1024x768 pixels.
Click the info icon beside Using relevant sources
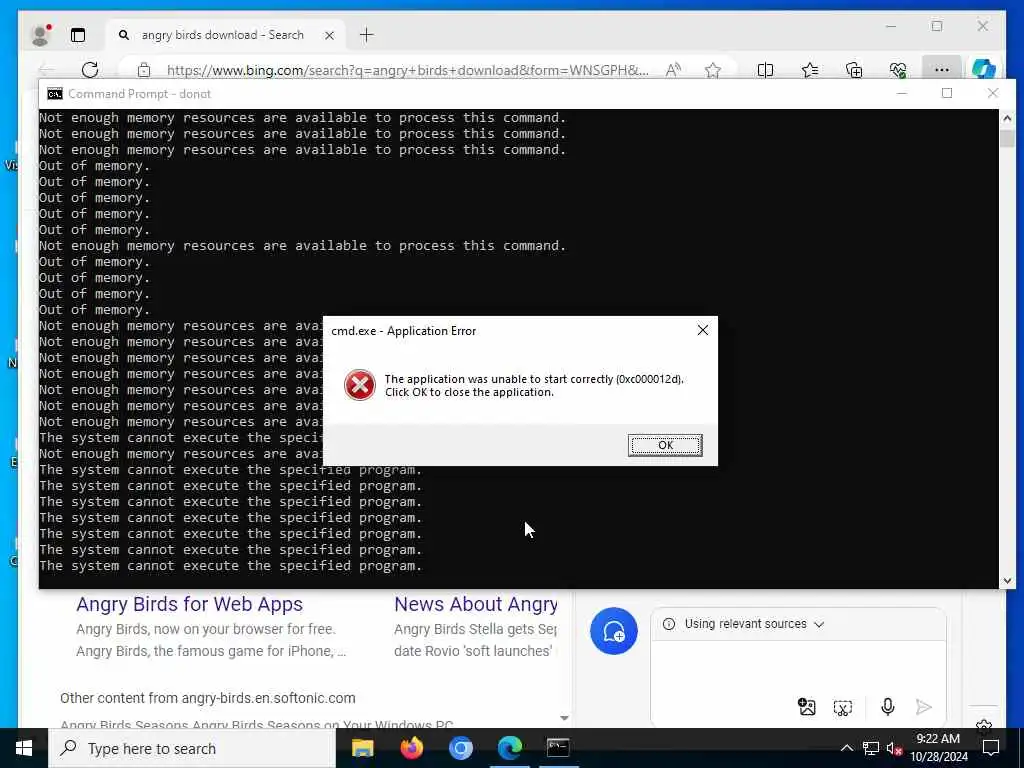pyautogui.click(x=669, y=624)
